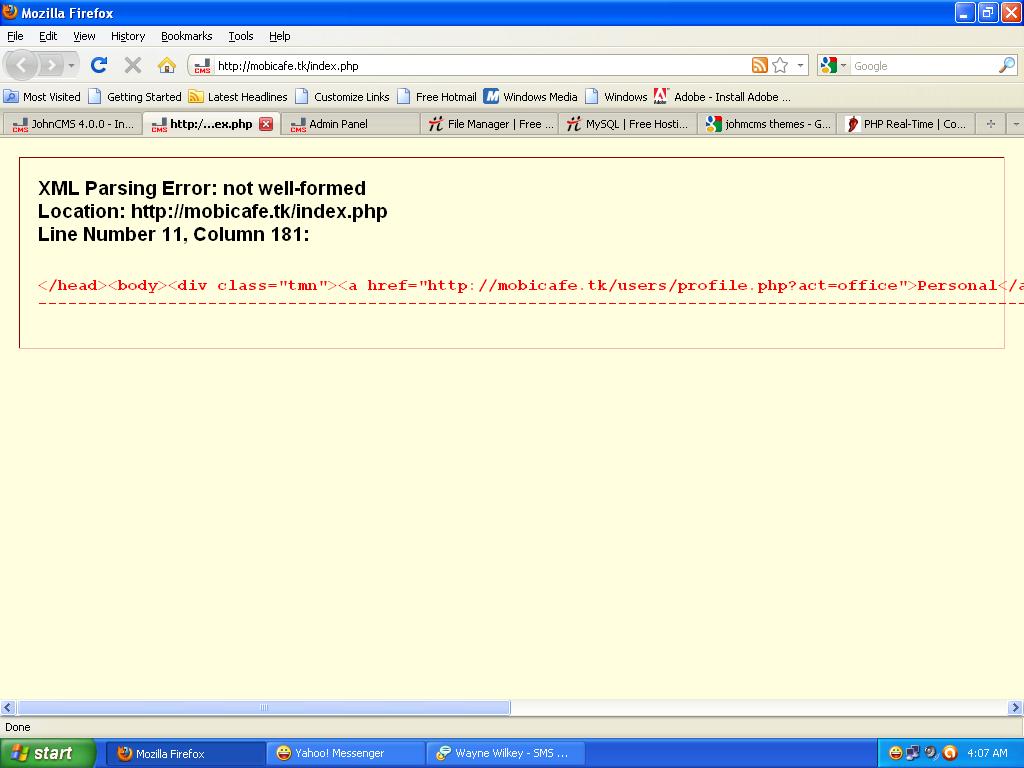Close the active index.php tab

click(x=266, y=124)
